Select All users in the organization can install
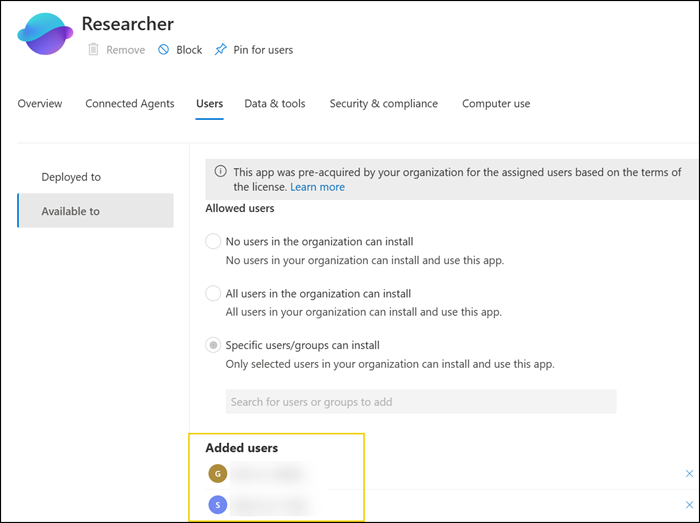This screenshot has height=523, width=700. [213, 294]
